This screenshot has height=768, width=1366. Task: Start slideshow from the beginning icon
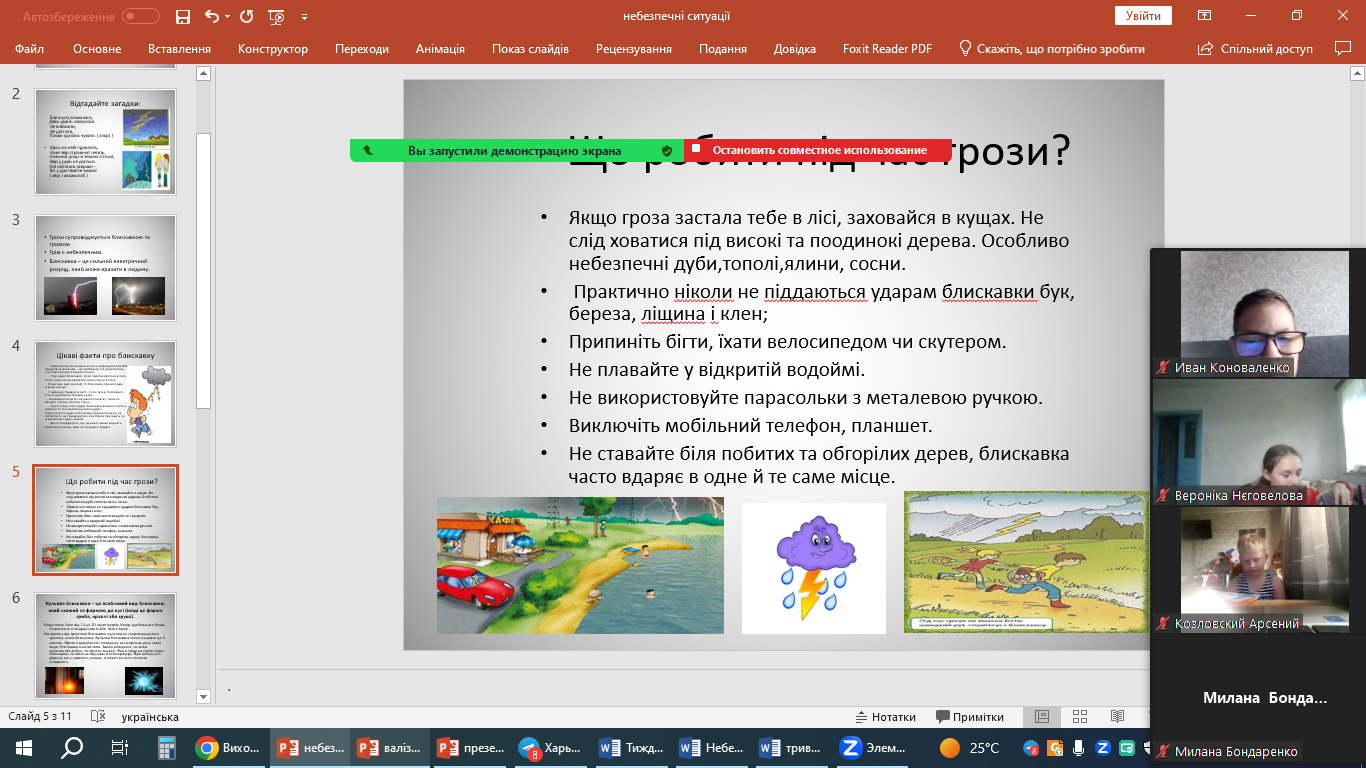pyautogui.click(x=278, y=16)
